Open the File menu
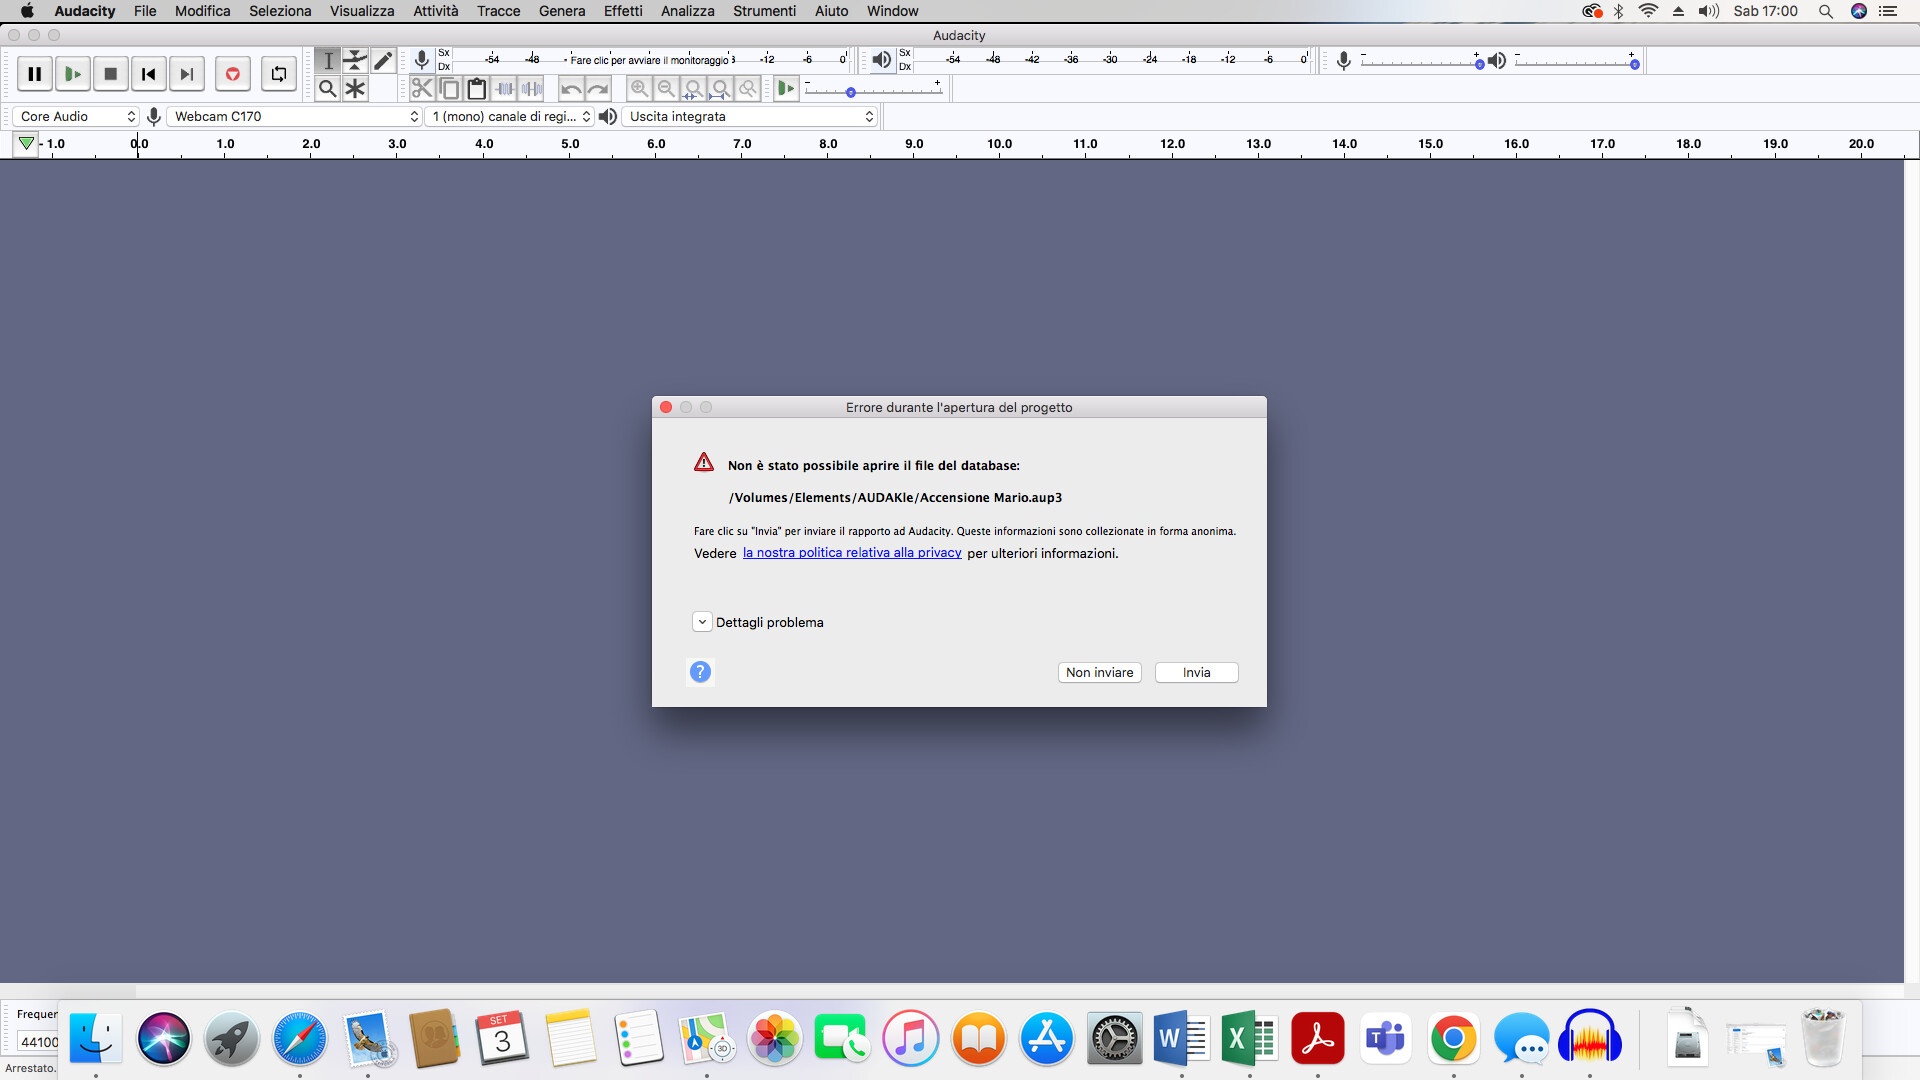The width and height of the screenshot is (1920, 1080). (145, 11)
